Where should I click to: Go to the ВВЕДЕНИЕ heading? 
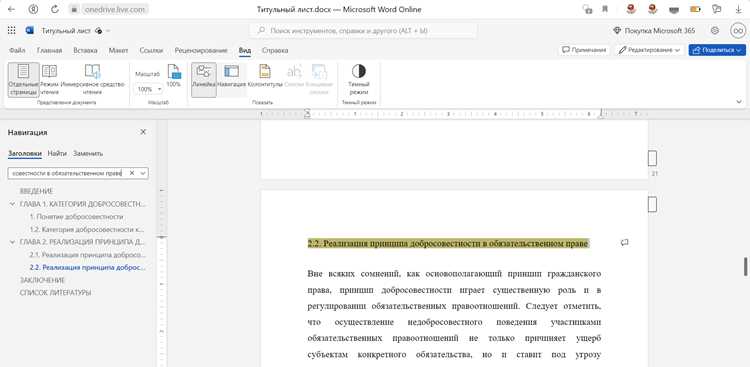point(36,191)
